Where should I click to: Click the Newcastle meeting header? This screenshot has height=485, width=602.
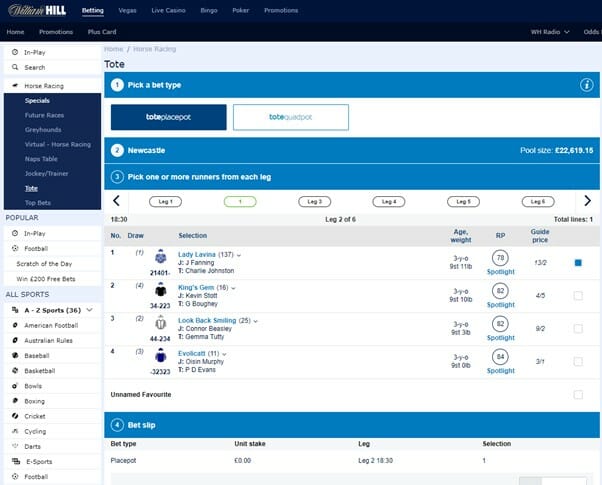[352, 151]
